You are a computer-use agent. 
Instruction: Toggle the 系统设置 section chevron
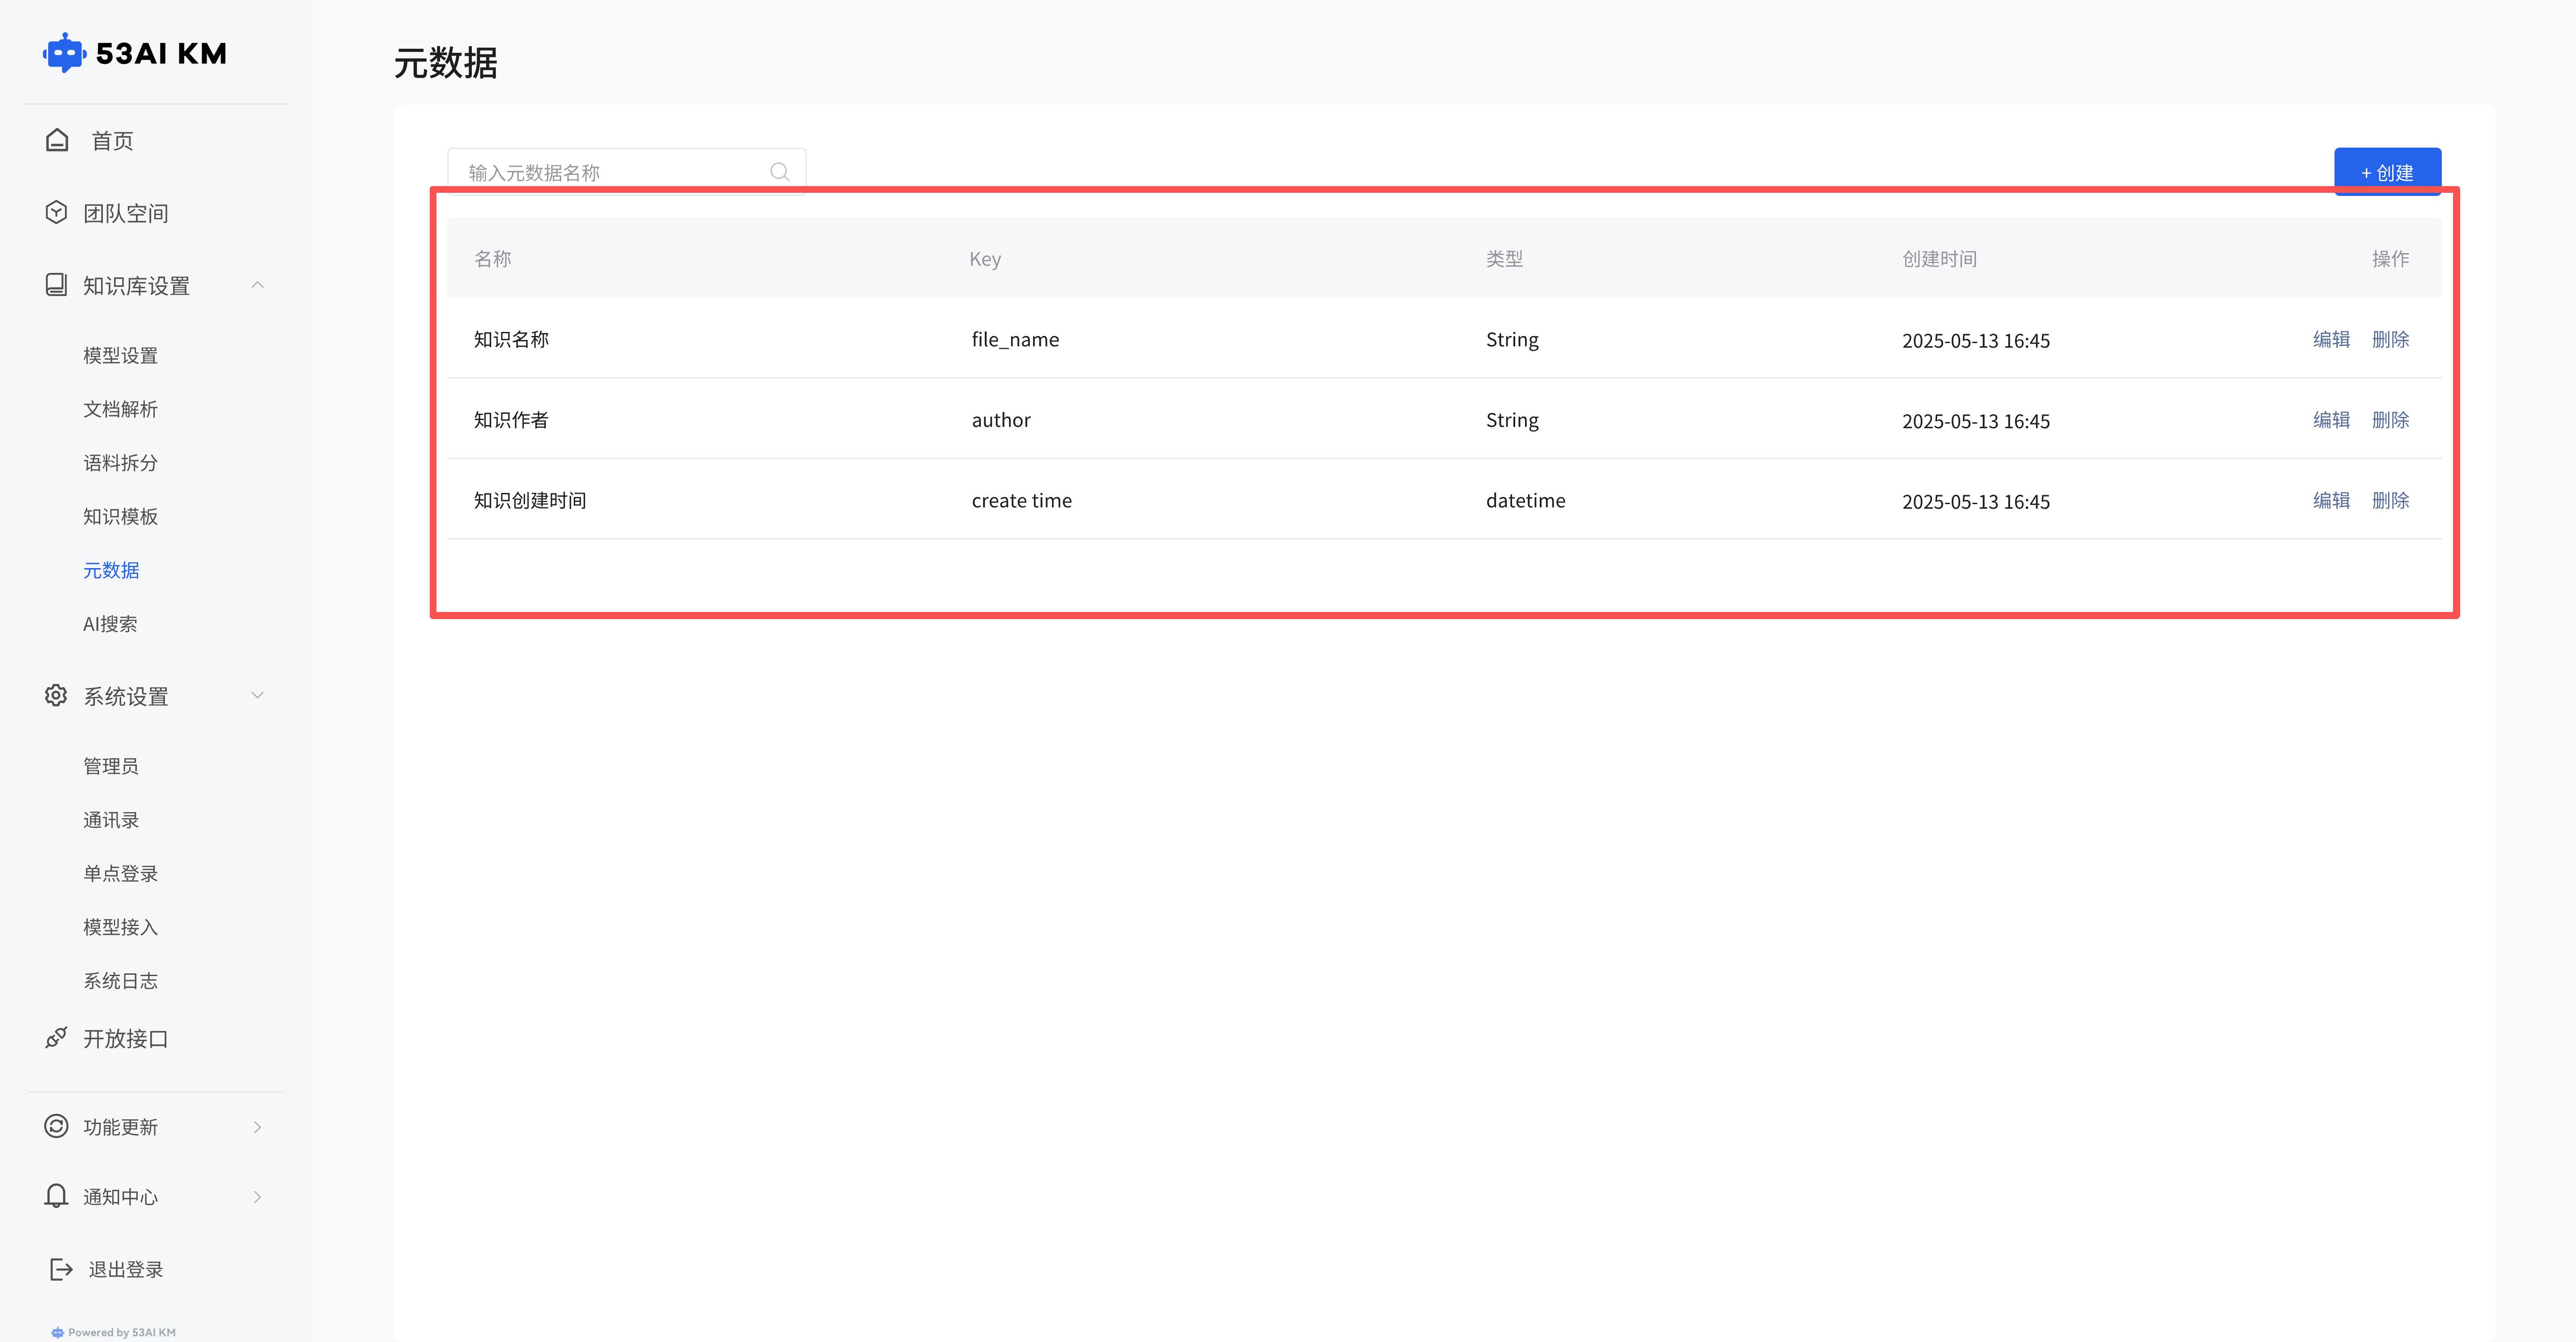tap(257, 695)
